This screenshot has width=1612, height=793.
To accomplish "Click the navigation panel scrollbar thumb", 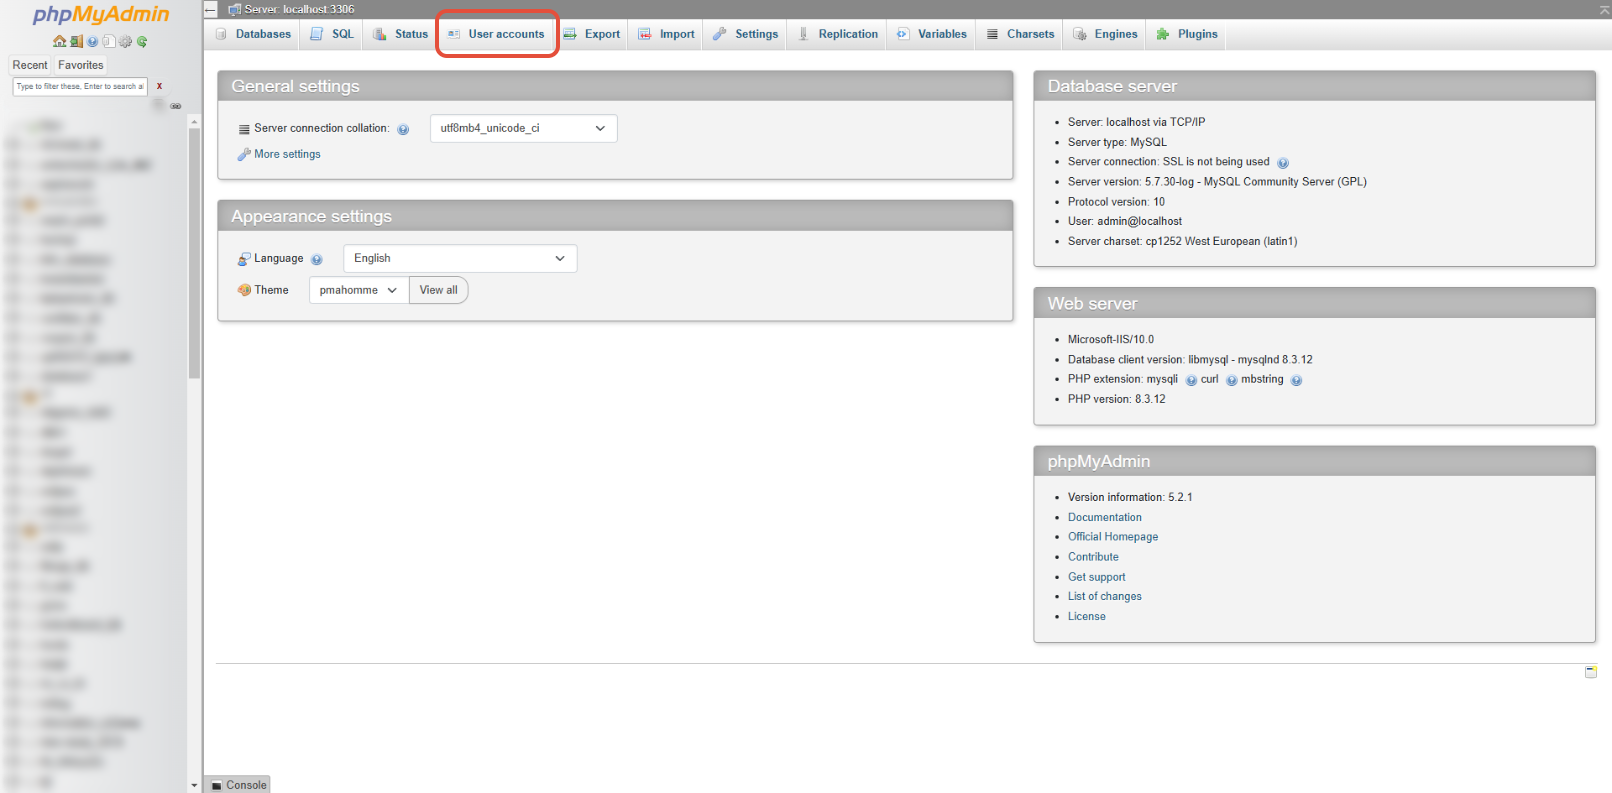I will (194, 254).
